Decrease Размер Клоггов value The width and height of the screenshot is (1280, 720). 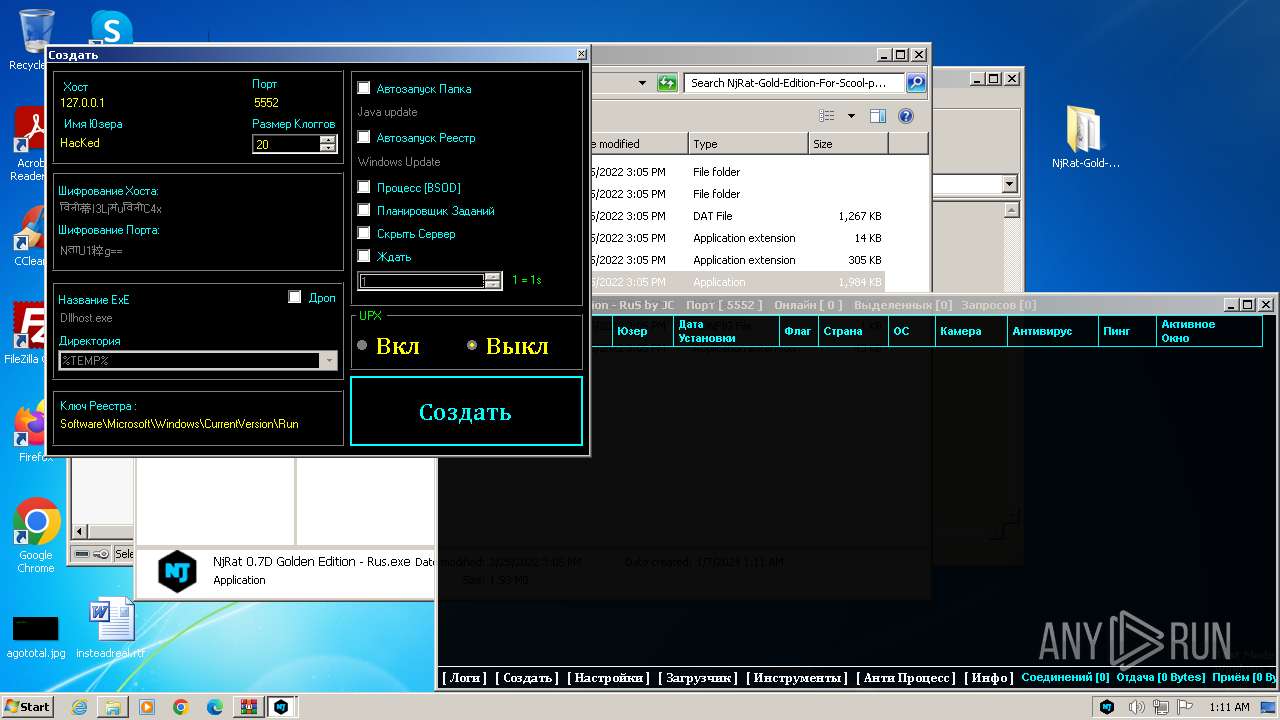[328, 148]
